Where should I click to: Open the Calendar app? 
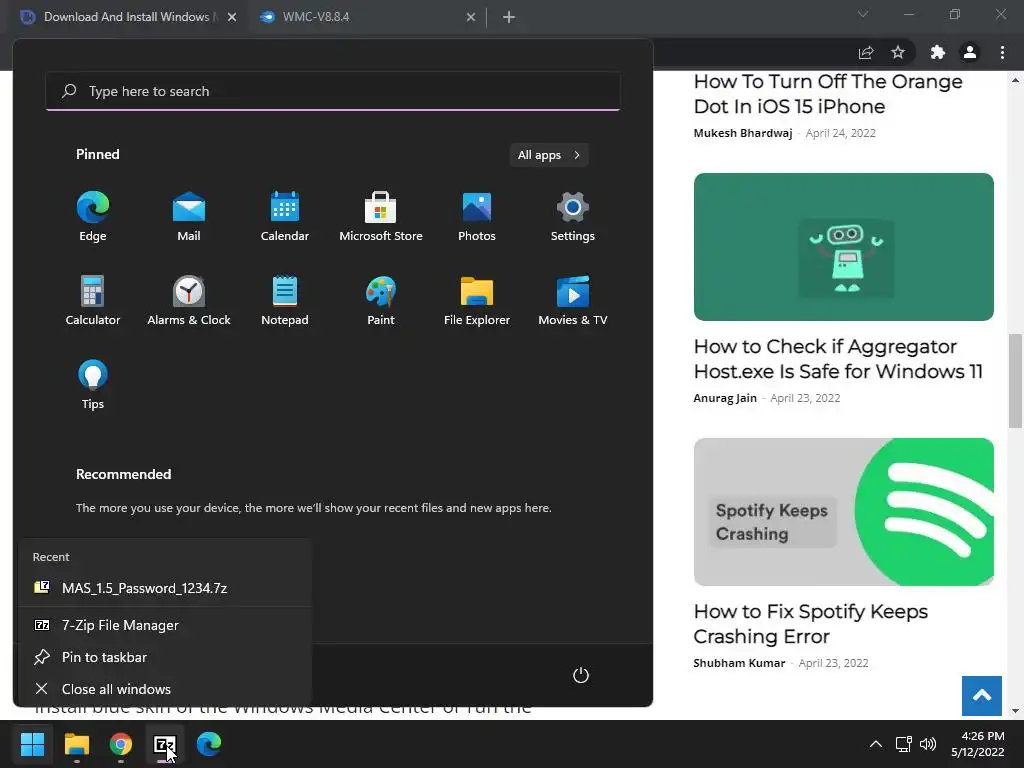[x=285, y=217]
